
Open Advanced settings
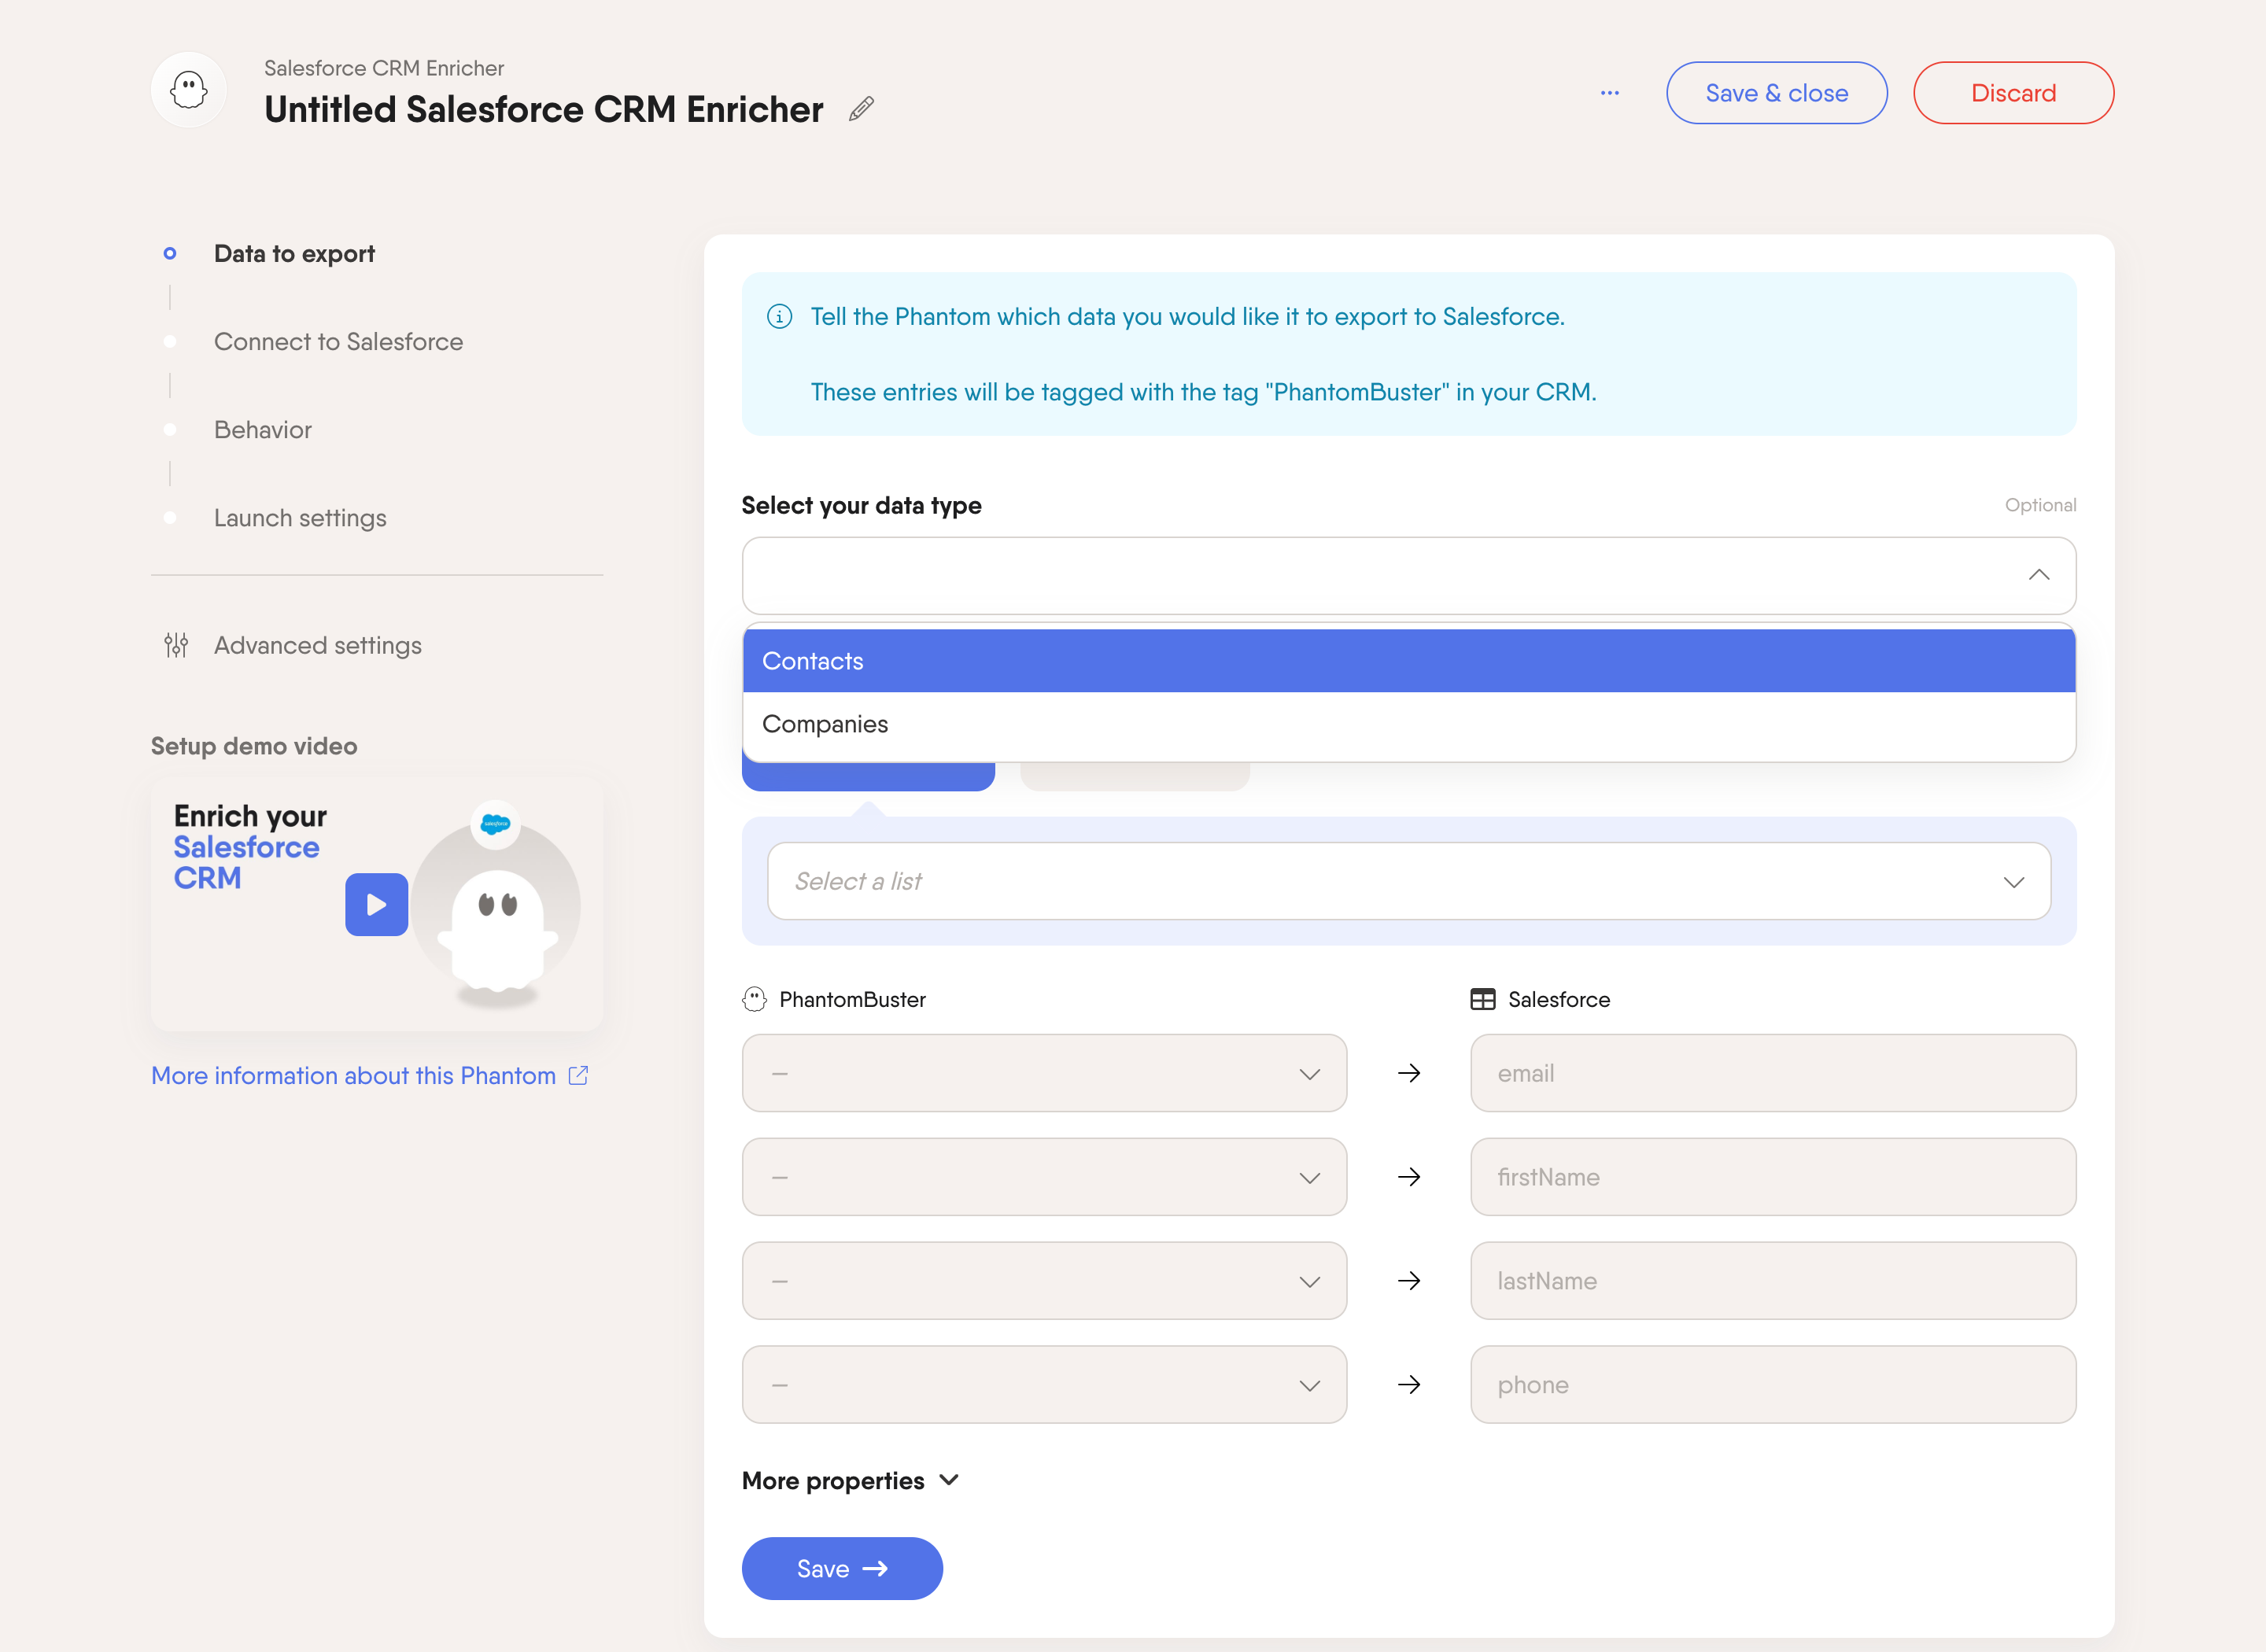318,646
